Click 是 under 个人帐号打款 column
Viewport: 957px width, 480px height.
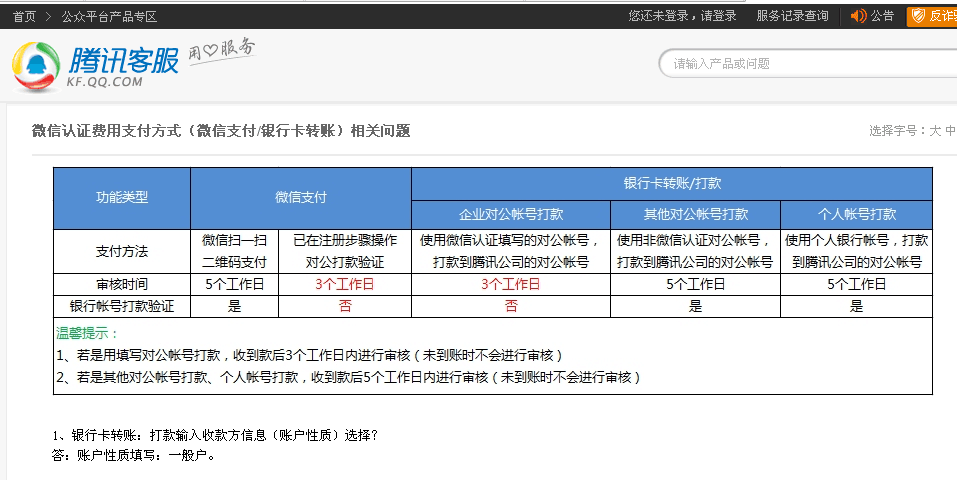pyautogui.click(x=856, y=307)
